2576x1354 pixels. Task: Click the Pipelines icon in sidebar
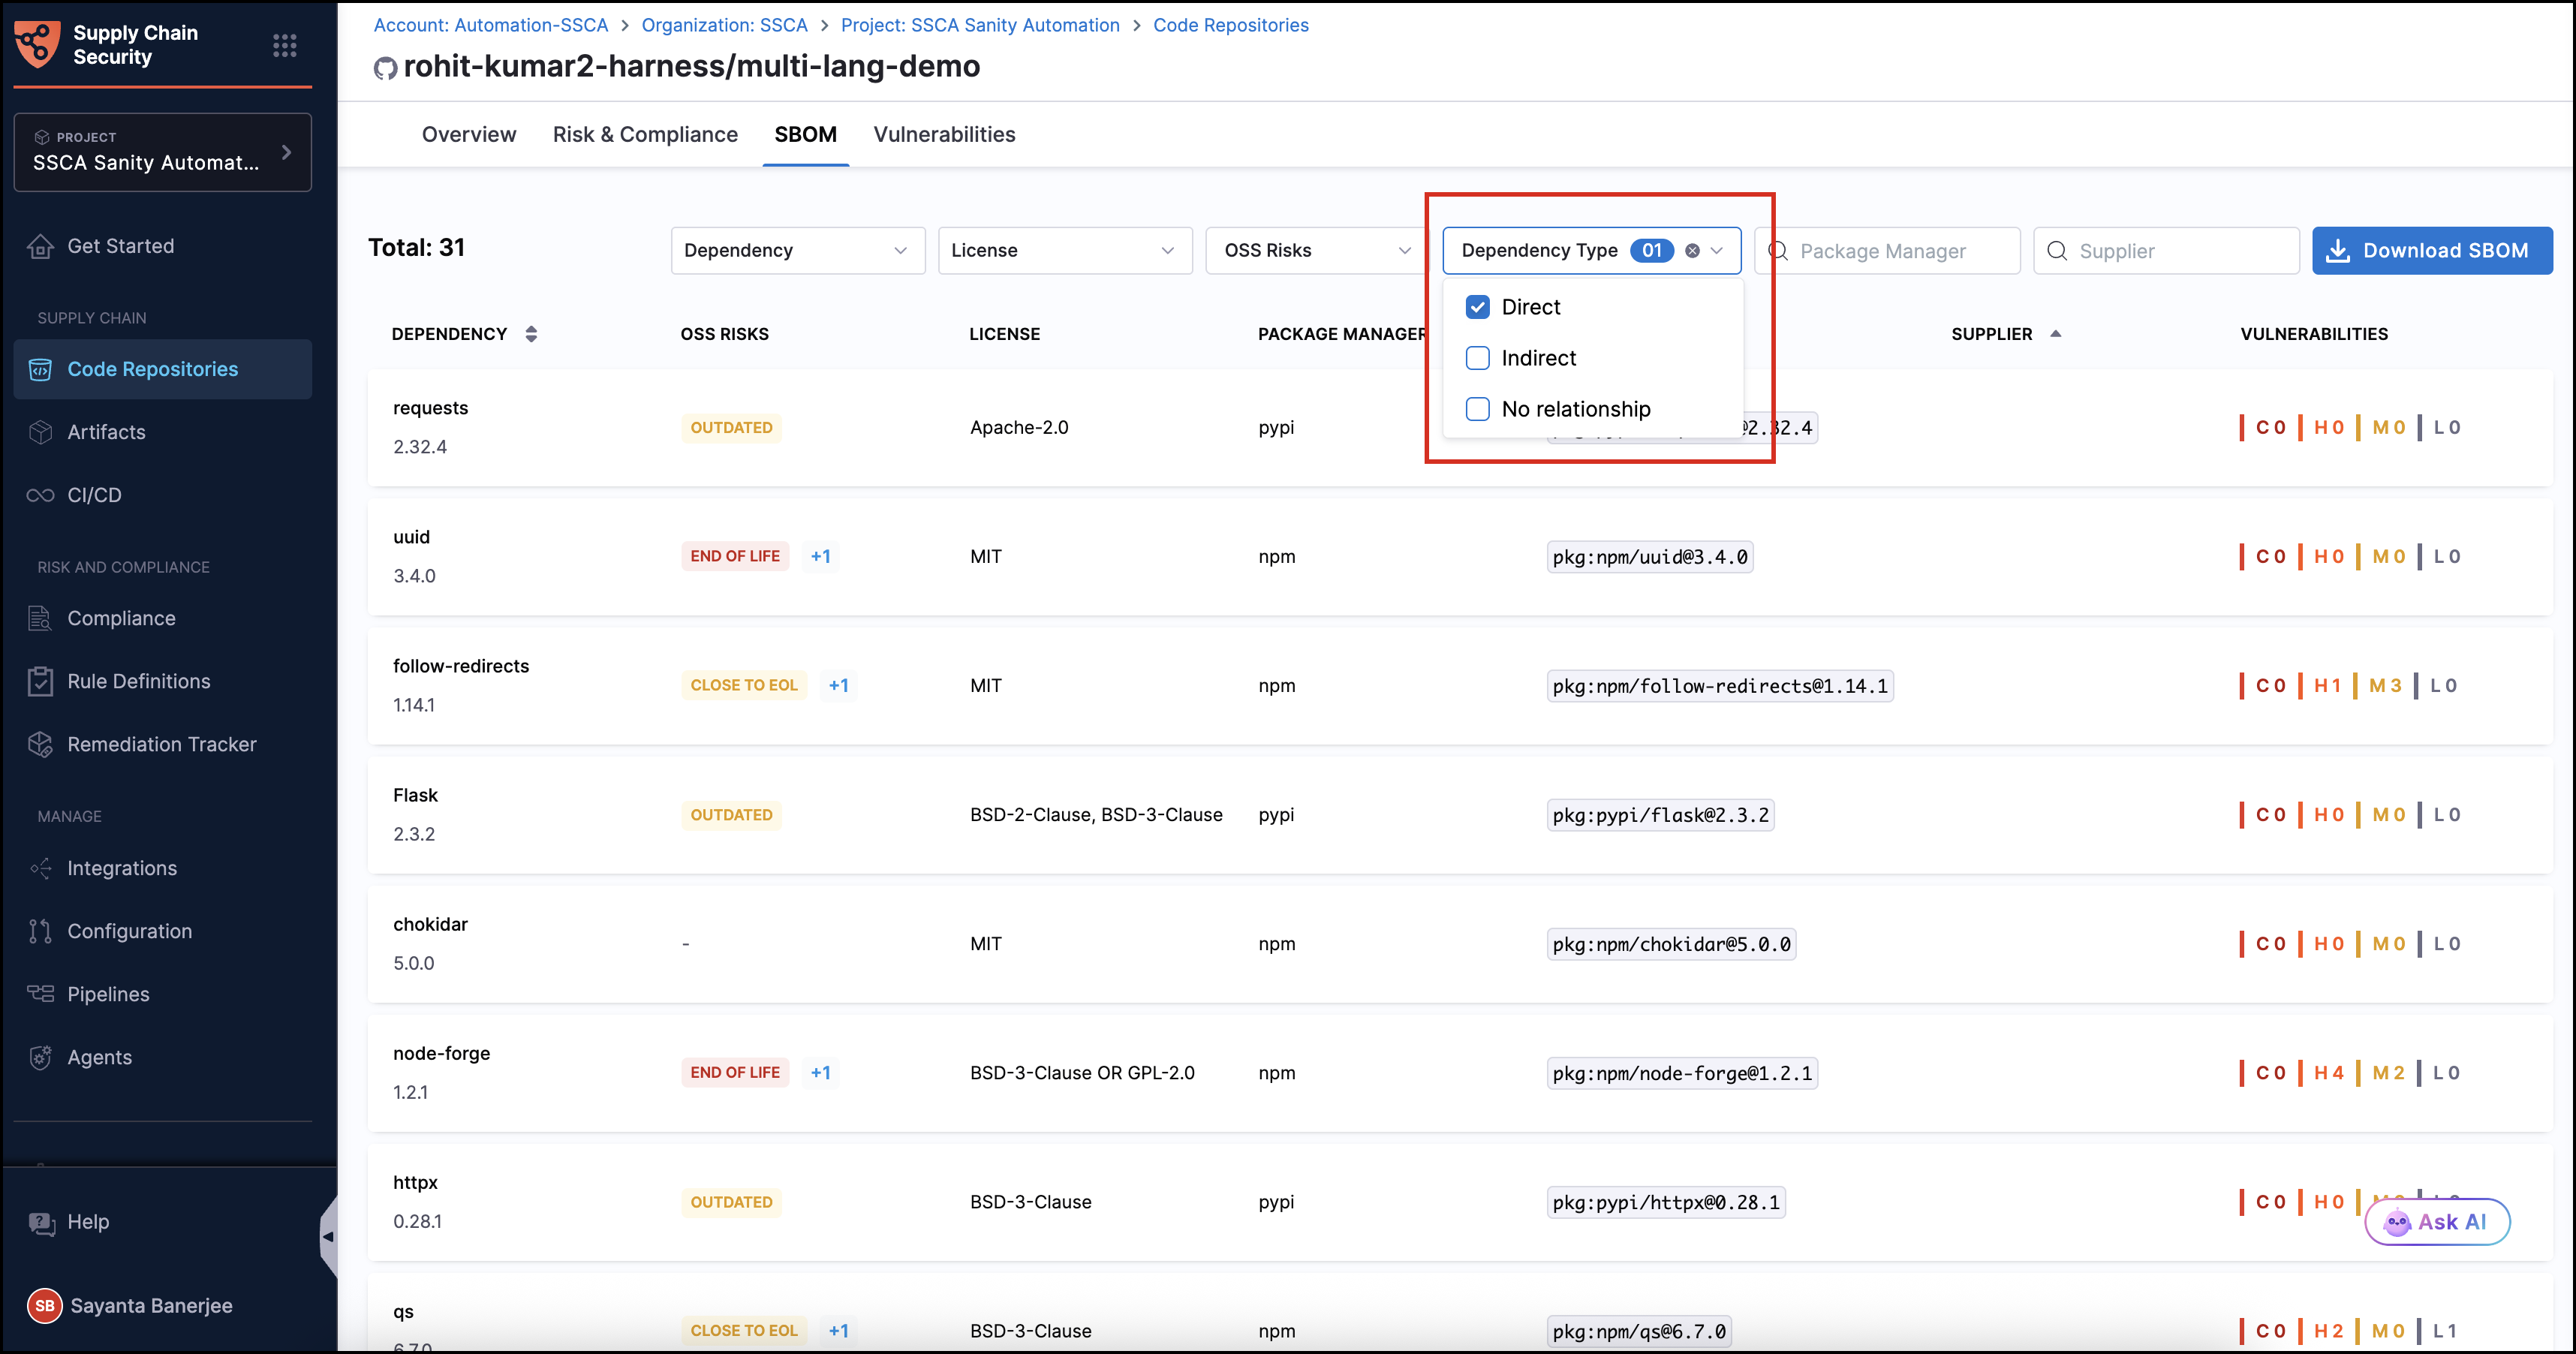(x=40, y=994)
